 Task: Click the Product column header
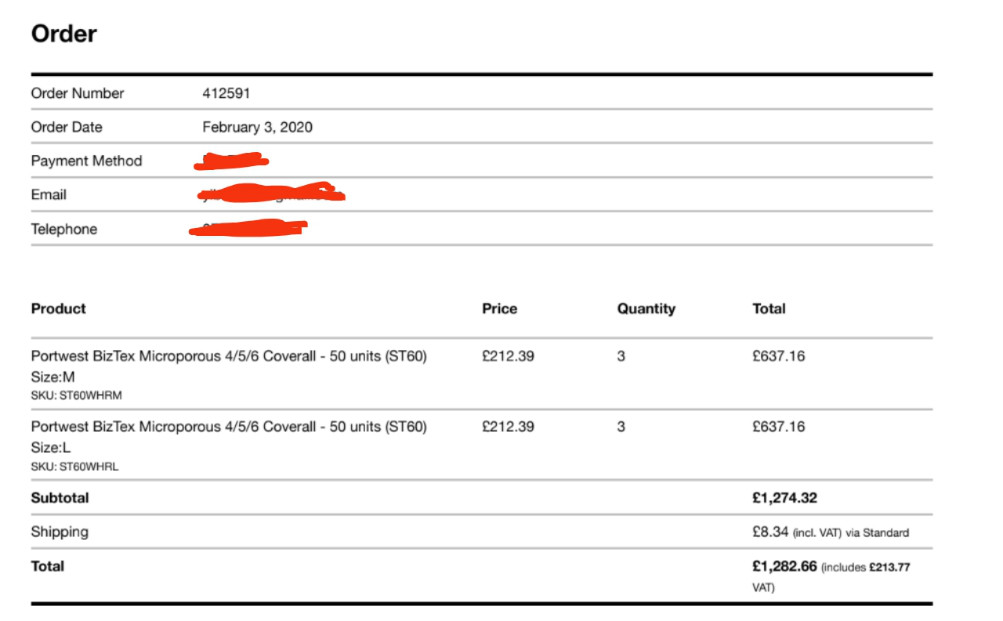(x=58, y=308)
